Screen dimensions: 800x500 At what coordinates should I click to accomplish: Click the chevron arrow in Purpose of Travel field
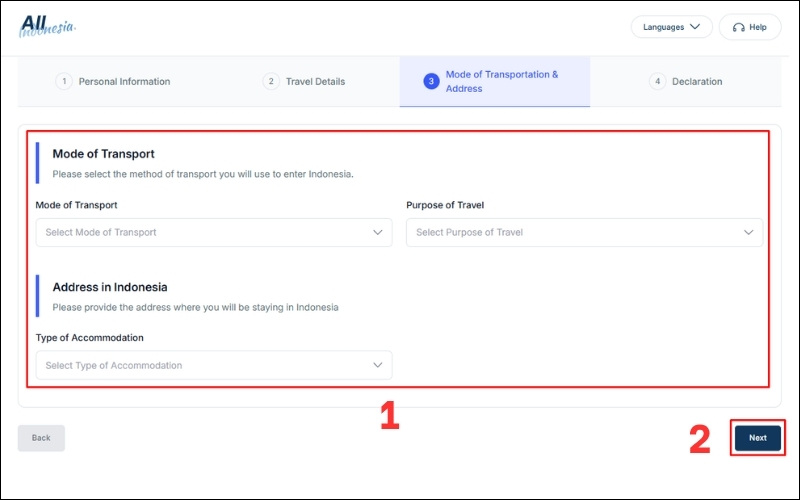pos(749,232)
